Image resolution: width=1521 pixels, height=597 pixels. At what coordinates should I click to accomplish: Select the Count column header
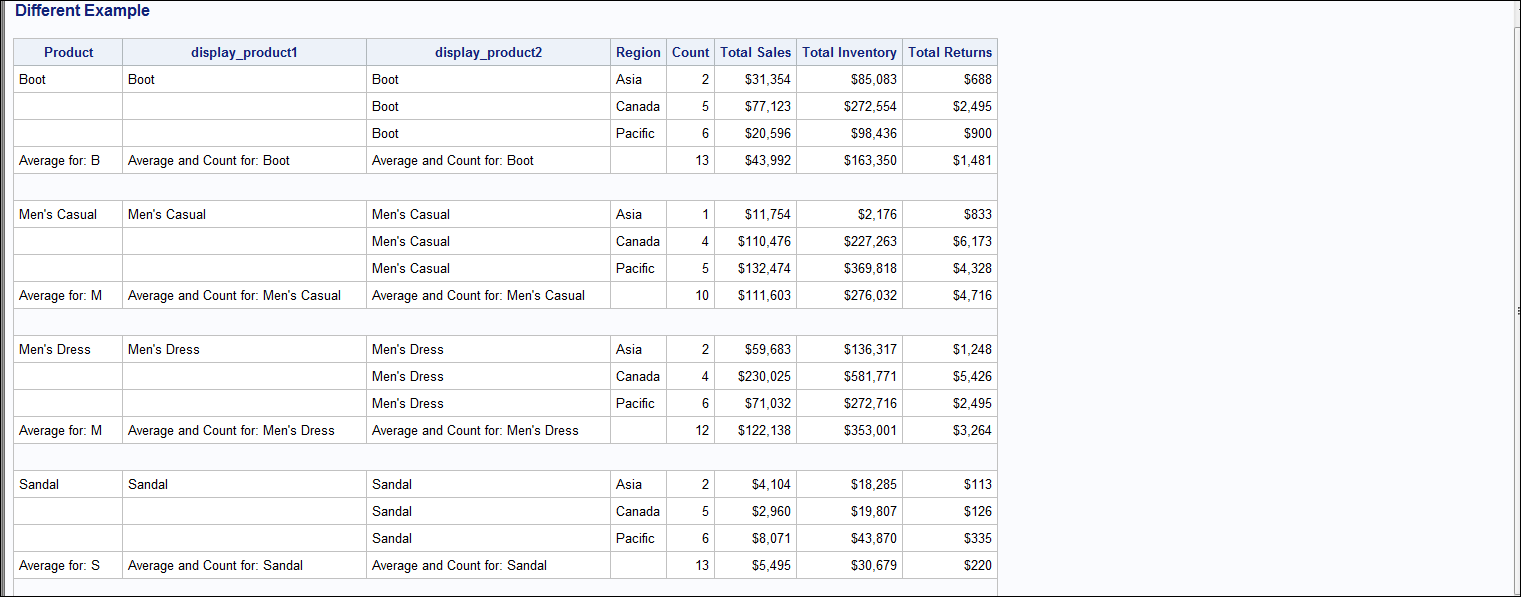690,53
